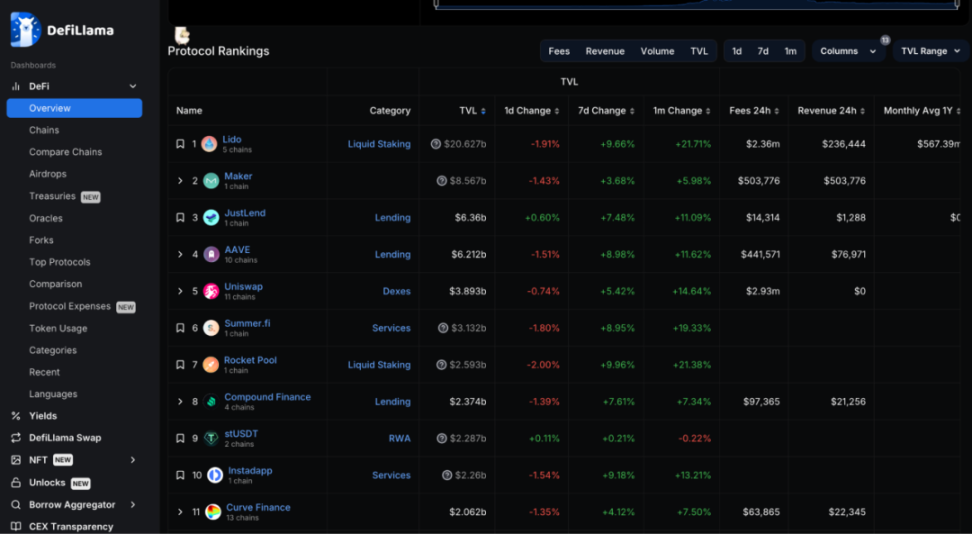
Task: Click the DefiLlama Swap arrows icon
Action: [x=16, y=438]
